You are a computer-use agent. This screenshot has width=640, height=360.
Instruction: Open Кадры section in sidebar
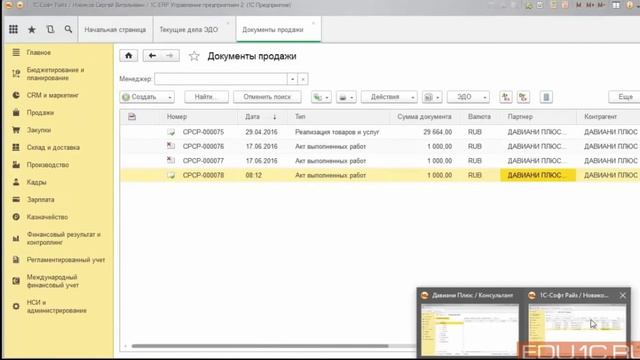coord(36,182)
